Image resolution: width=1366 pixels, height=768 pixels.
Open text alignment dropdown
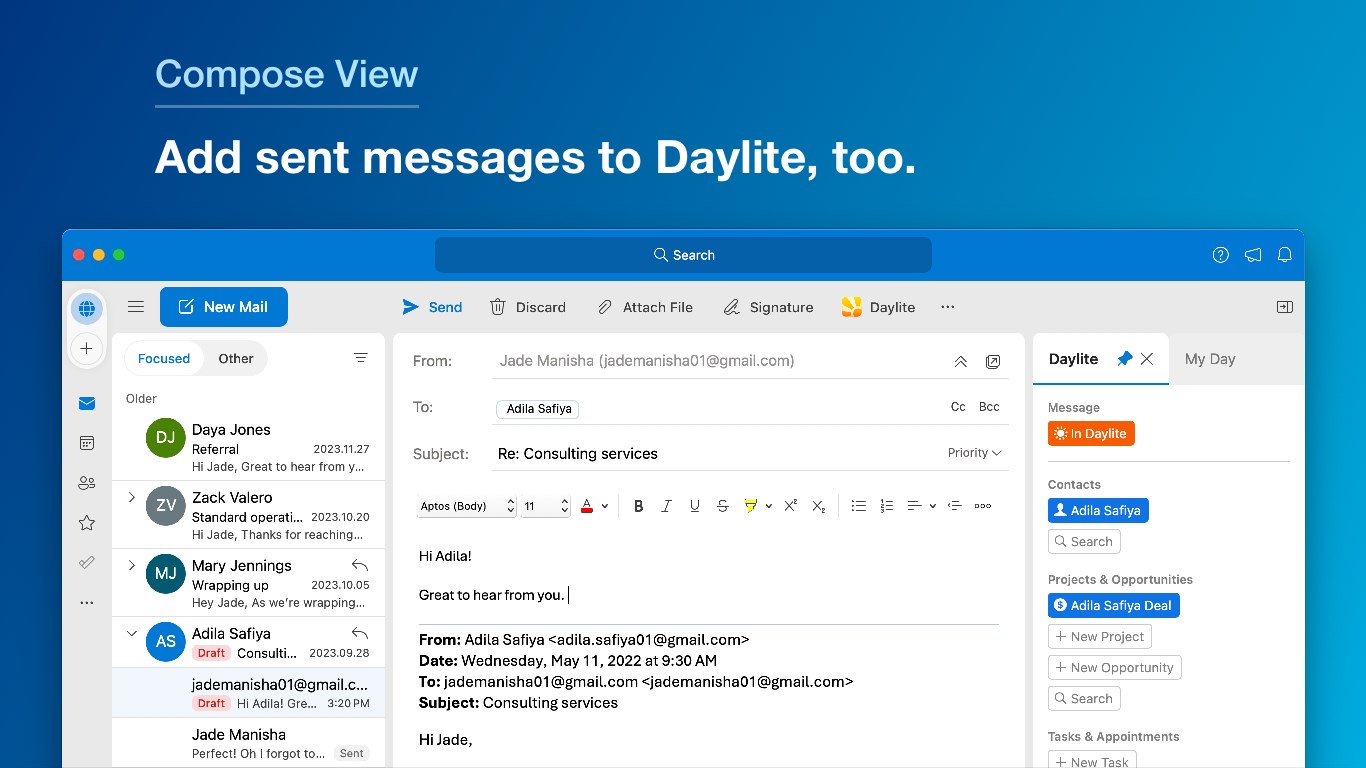pyautogui.click(x=921, y=506)
